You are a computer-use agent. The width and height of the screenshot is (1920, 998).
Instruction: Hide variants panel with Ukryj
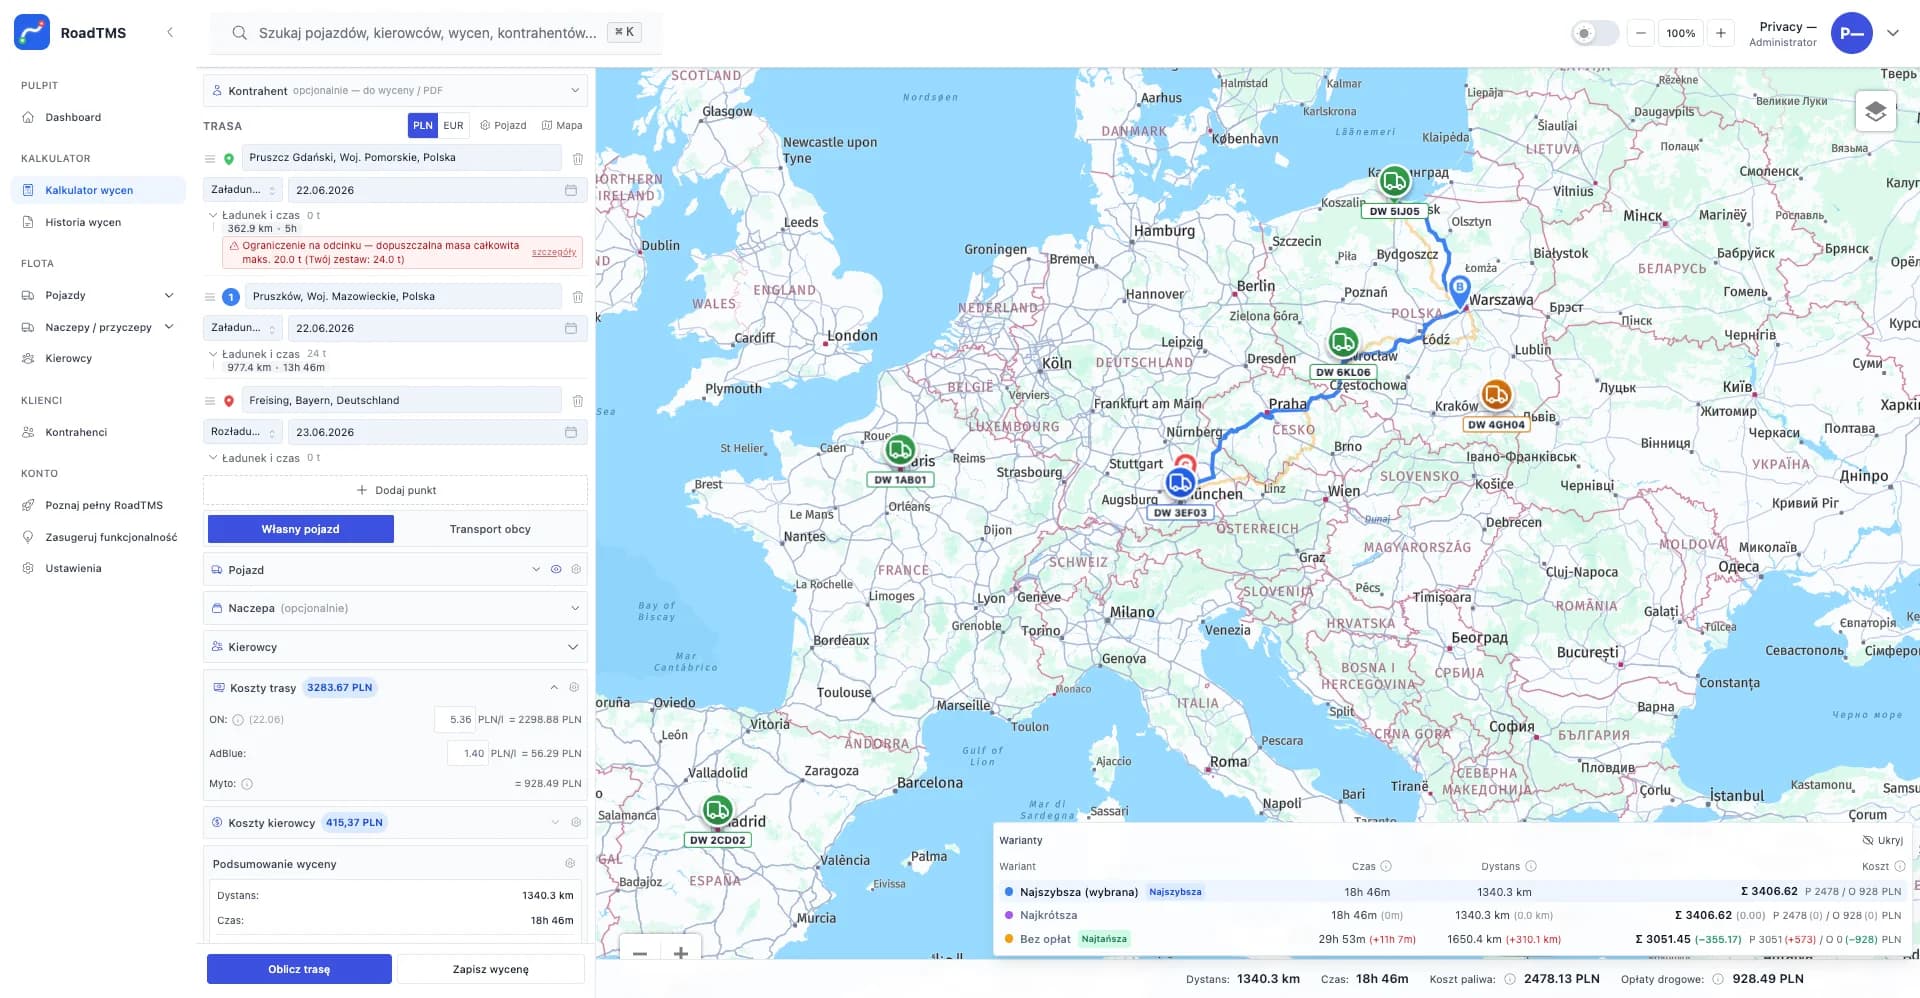point(1882,840)
